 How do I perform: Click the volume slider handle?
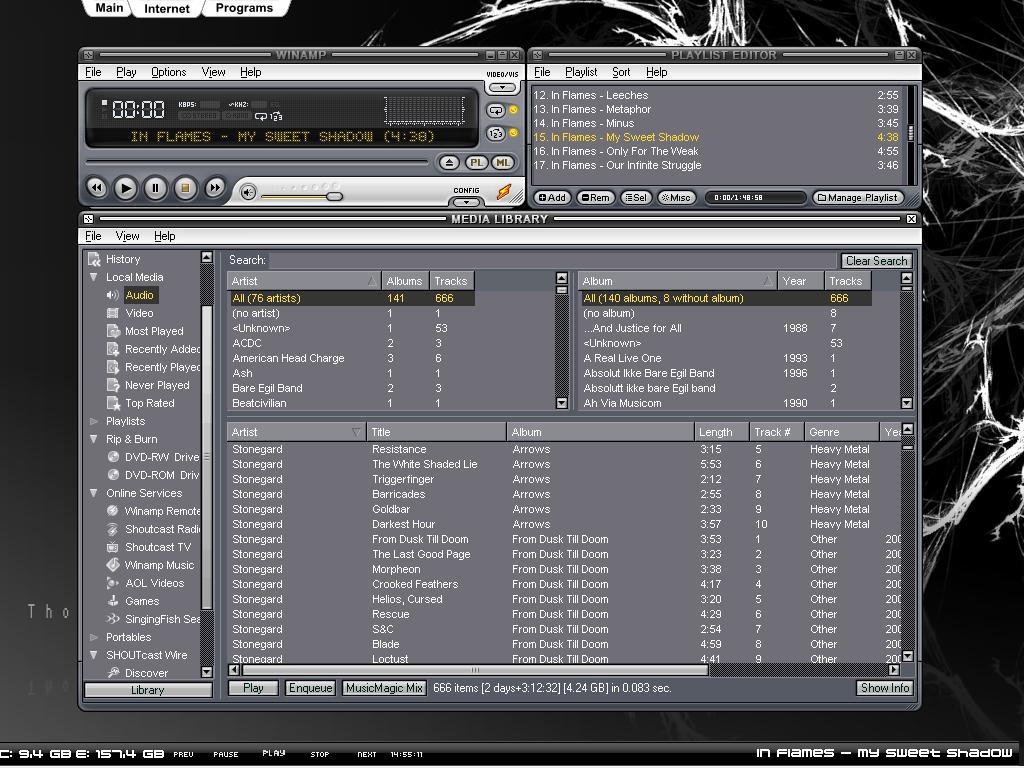pos(334,196)
